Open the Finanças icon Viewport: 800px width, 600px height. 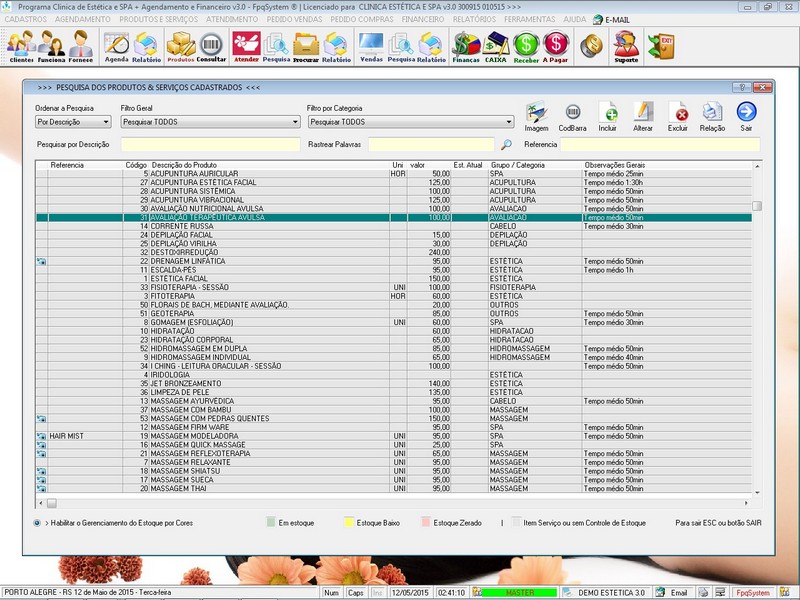click(466, 46)
